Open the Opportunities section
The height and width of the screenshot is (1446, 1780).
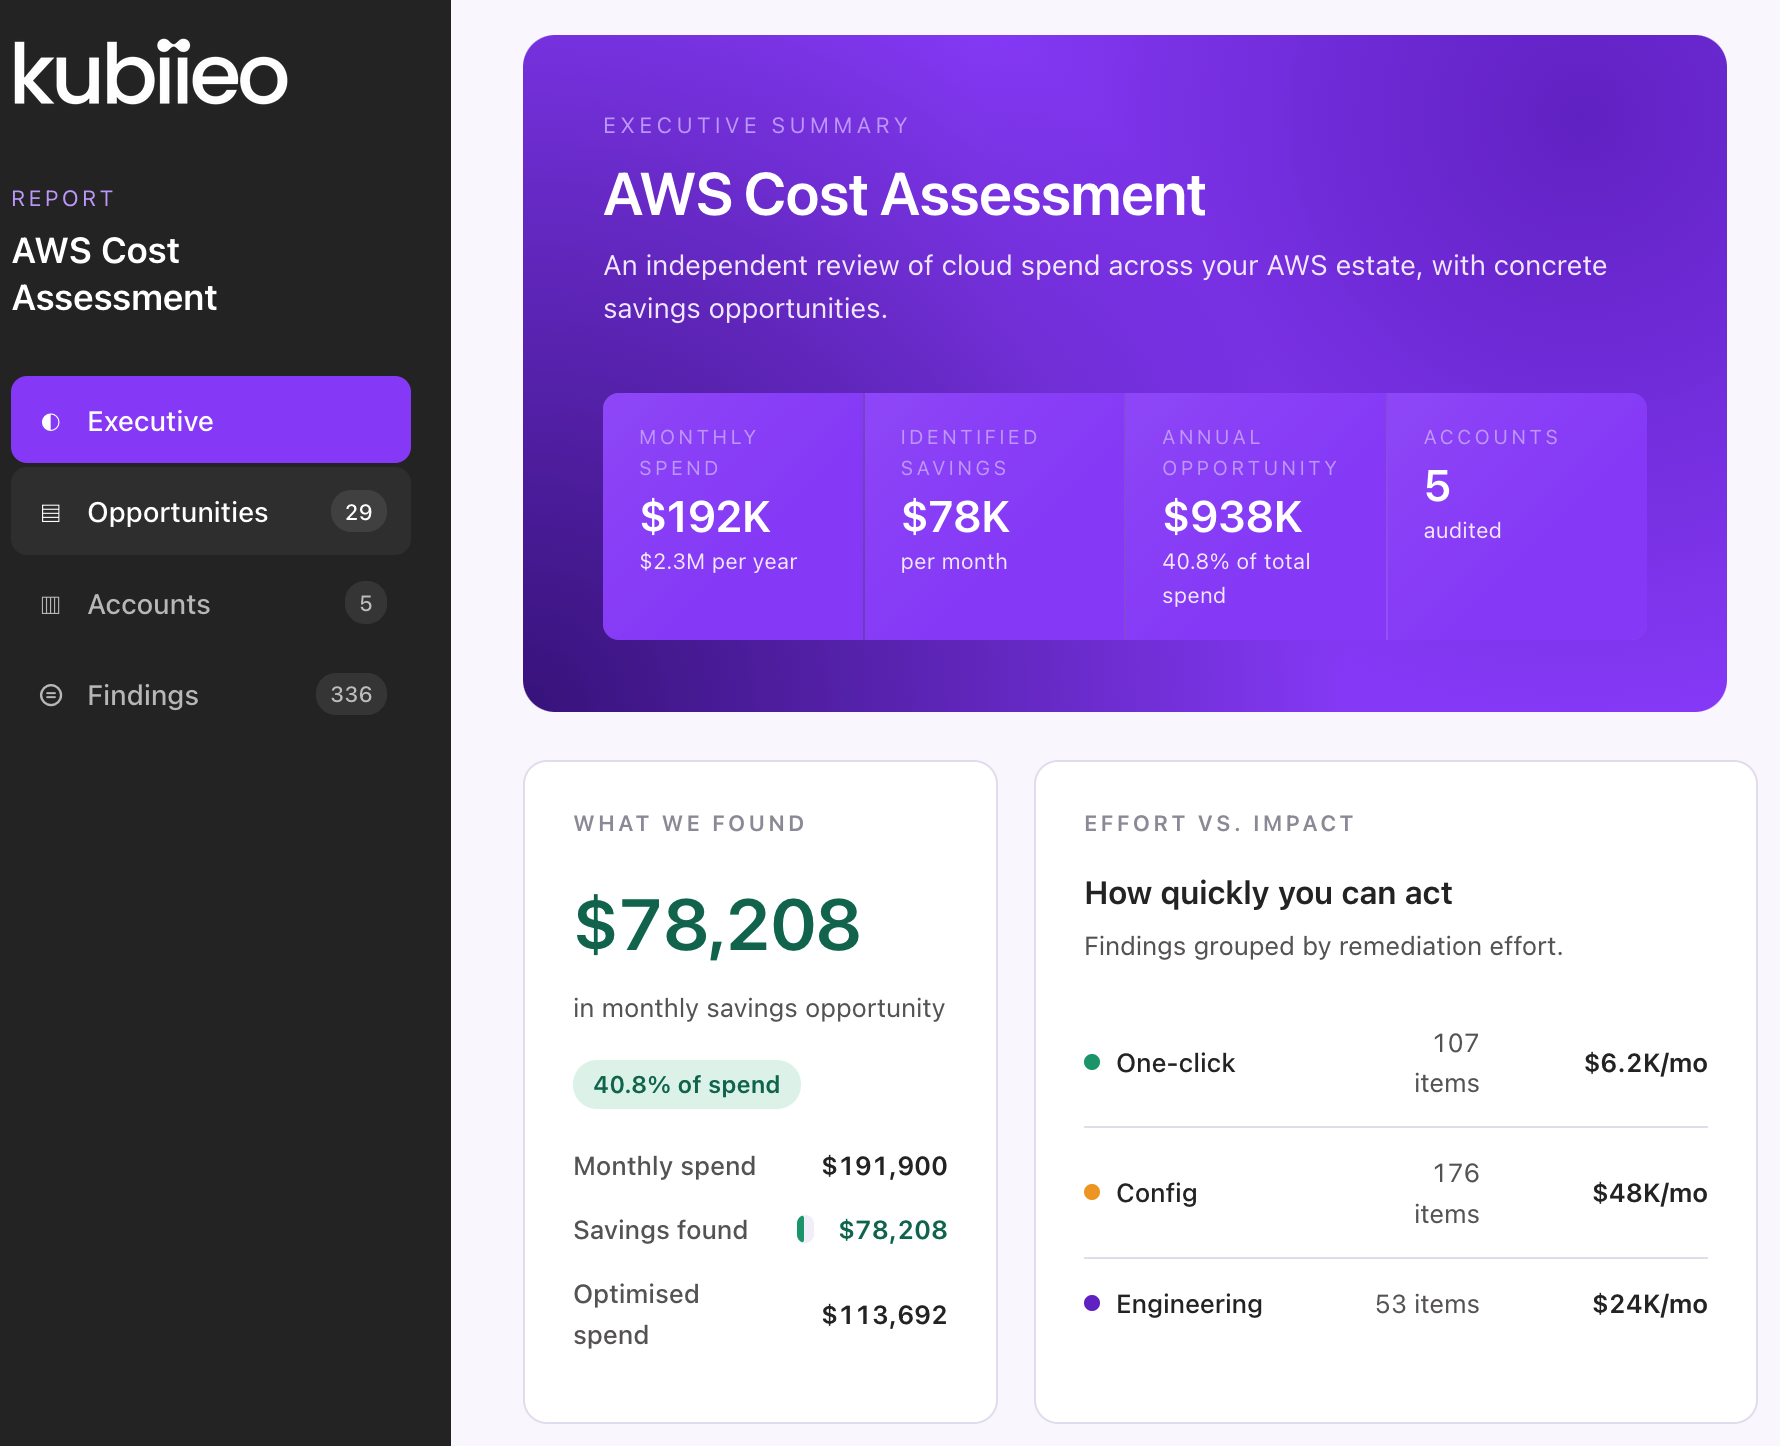coord(211,511)
